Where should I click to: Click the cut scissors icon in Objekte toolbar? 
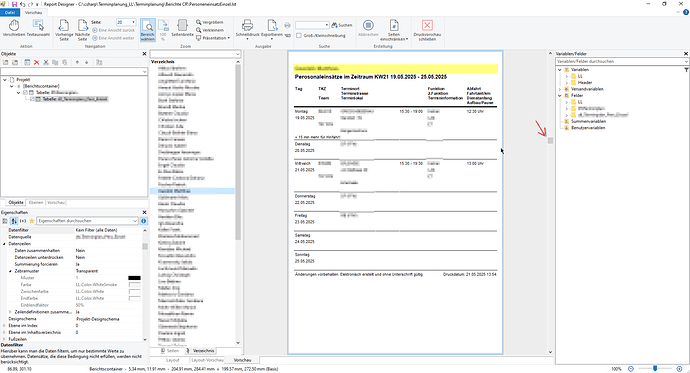[x=46, y=62]
